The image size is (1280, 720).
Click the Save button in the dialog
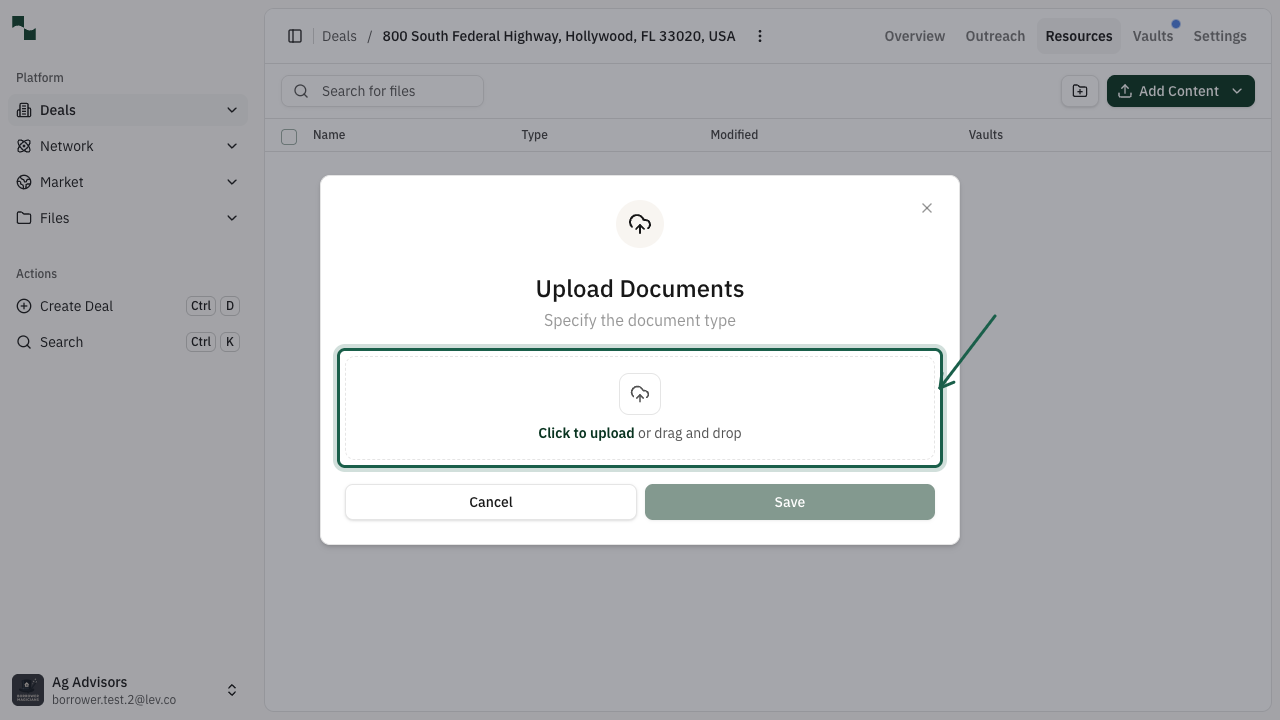coord(789,501)
